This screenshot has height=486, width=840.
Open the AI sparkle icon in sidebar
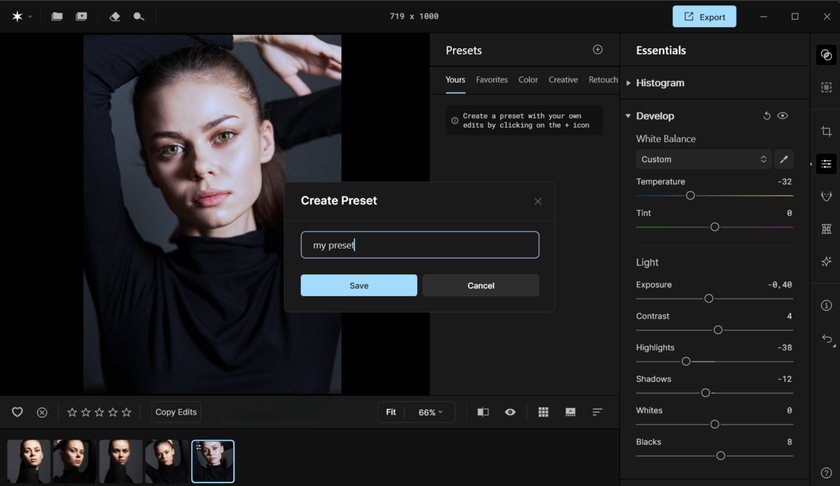click(826, 261)
